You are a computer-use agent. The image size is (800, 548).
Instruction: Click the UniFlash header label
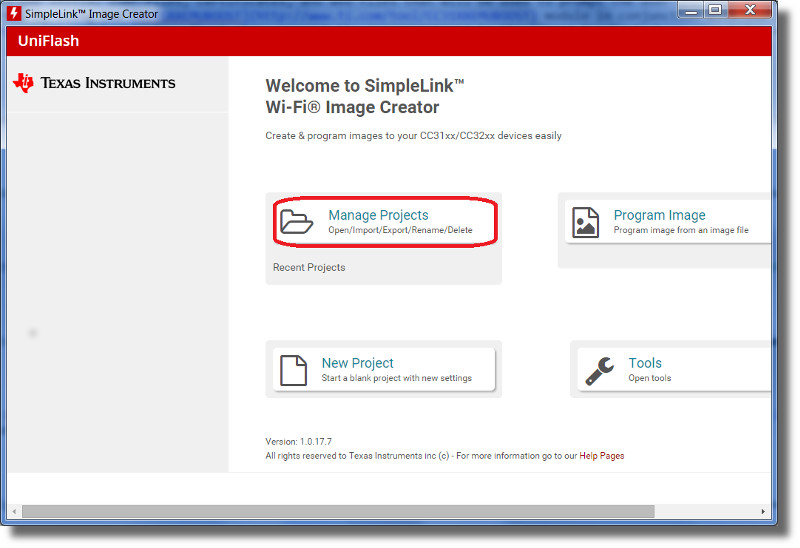point(49,41)
